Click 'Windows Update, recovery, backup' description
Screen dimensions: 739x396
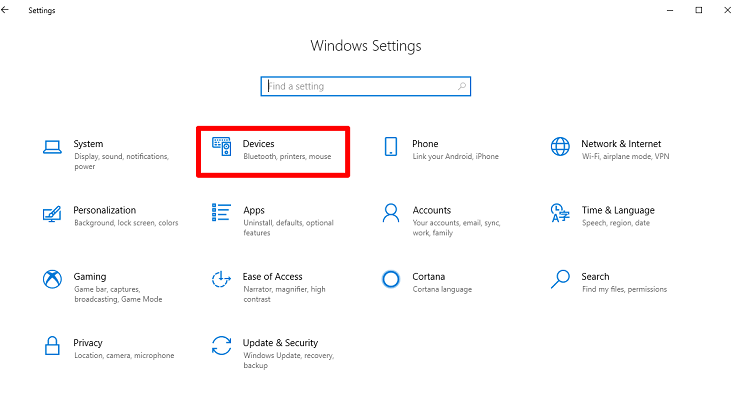288,360
